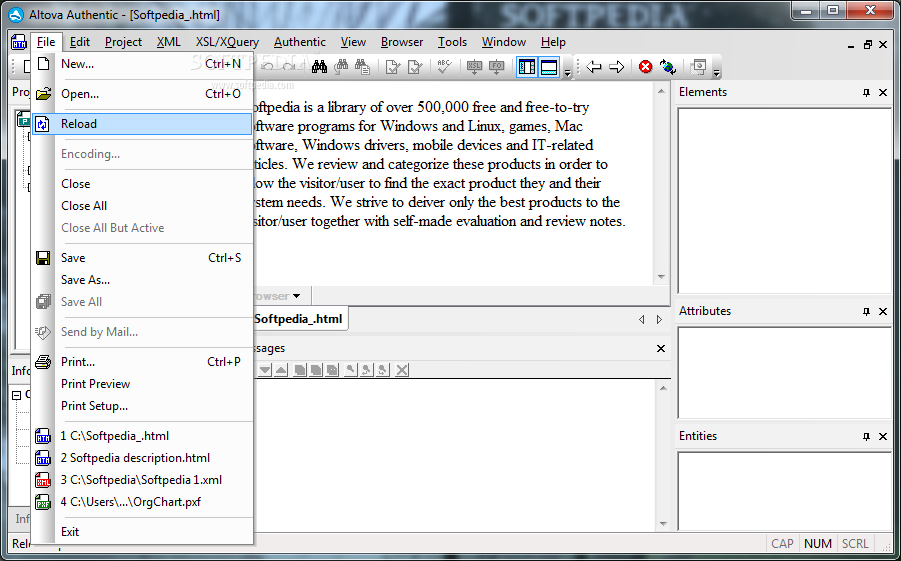Click the NUM status bar indicator
This screenshot has height=561, width=901.
tap(818, 543)
